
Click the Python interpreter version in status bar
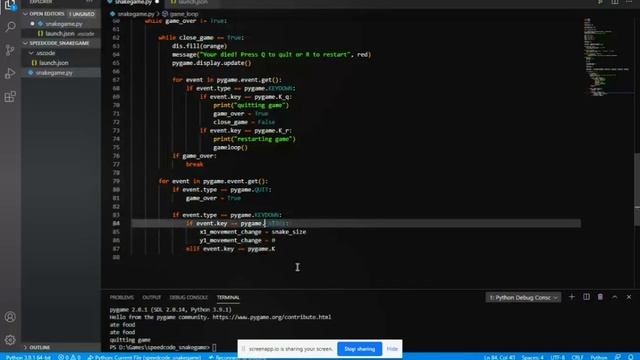28,357
